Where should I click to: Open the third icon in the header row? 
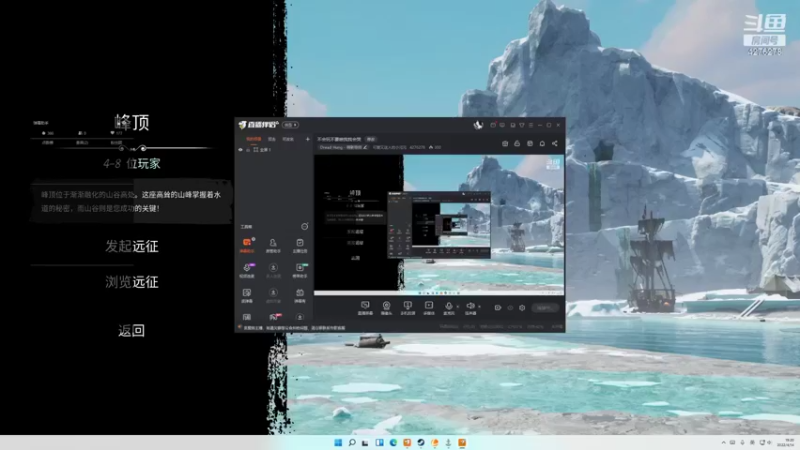tap(530, 144)
